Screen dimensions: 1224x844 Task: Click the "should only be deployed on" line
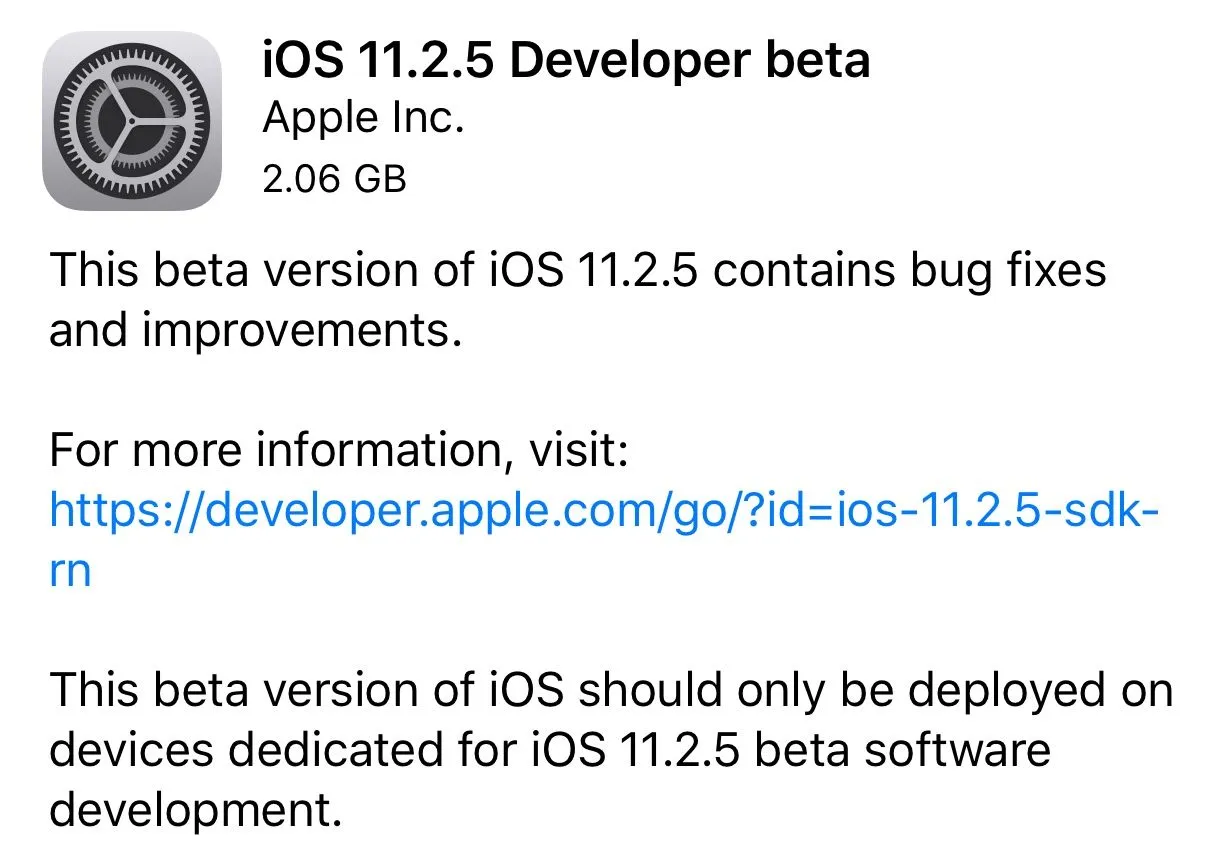875,690
